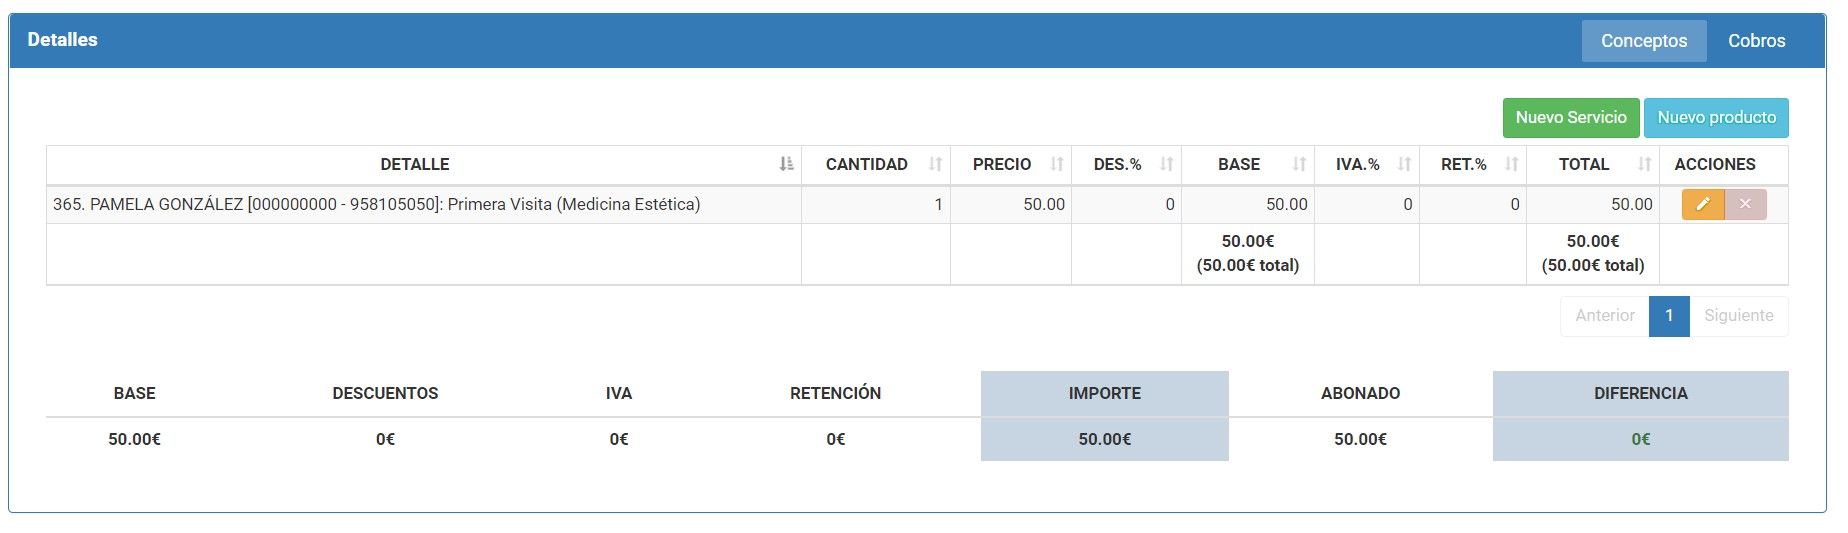Go to Anterior page
The height and width of the screenshot is (533, 1848).
tap(1605, 316)
